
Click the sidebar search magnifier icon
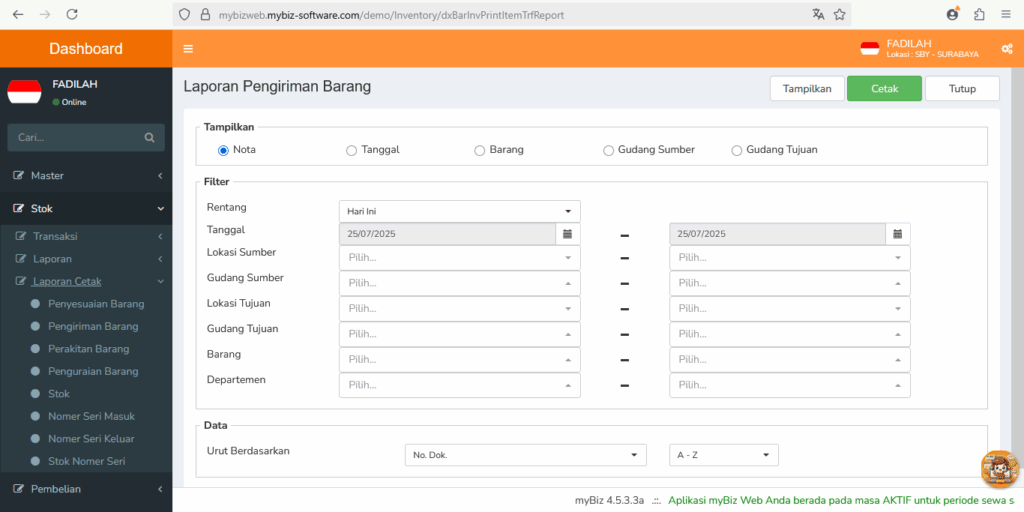pyautogui.click(x=150, y=138)
